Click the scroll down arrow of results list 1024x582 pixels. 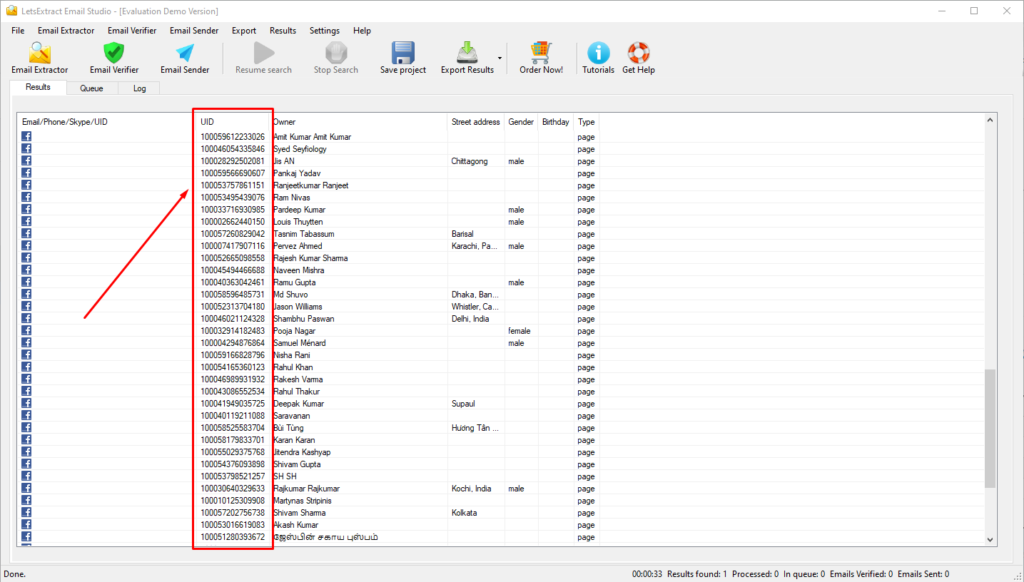coord(990,540)
